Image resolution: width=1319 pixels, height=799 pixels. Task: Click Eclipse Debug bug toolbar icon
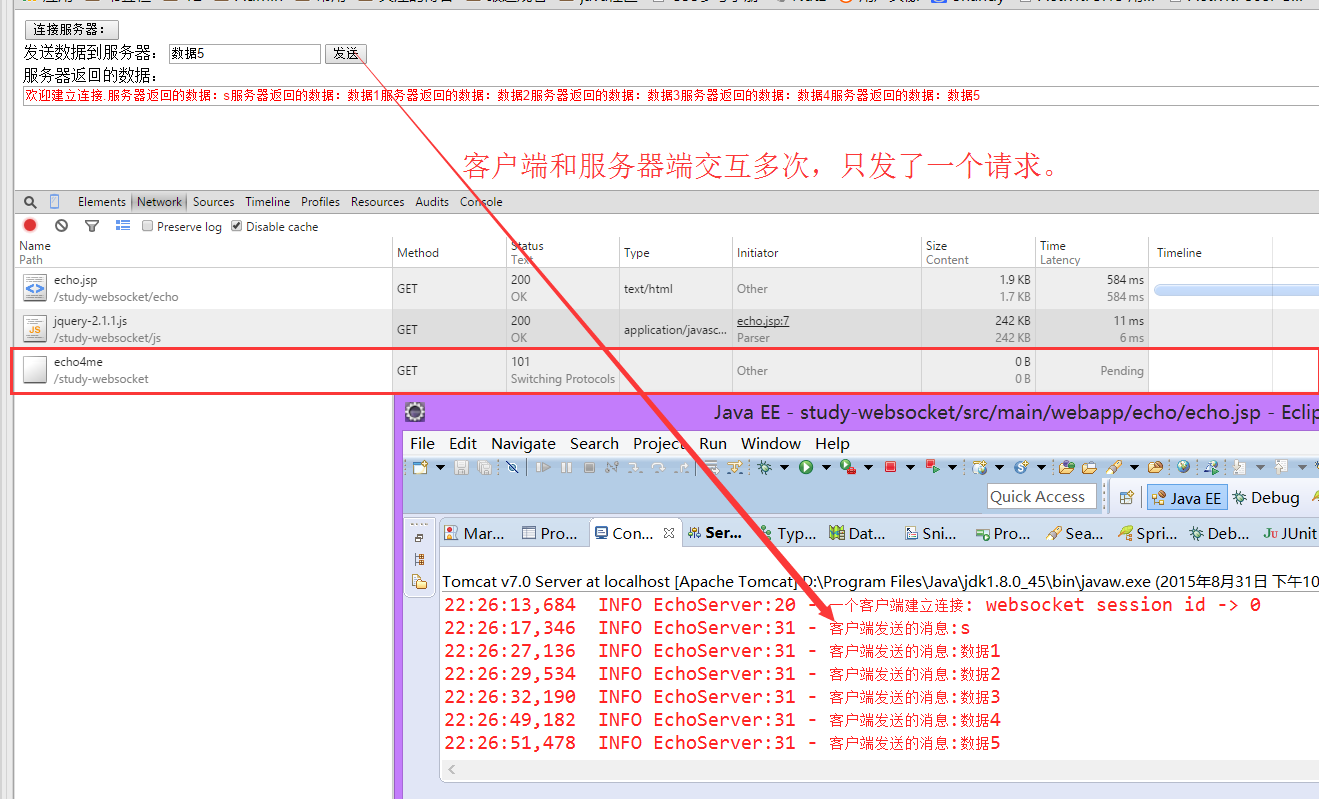pyautogui.click(x=764, y=467)
